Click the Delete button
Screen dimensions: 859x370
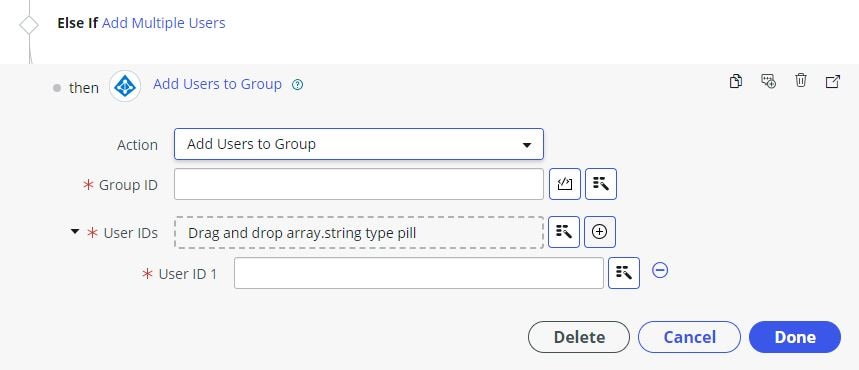[579, 337]
